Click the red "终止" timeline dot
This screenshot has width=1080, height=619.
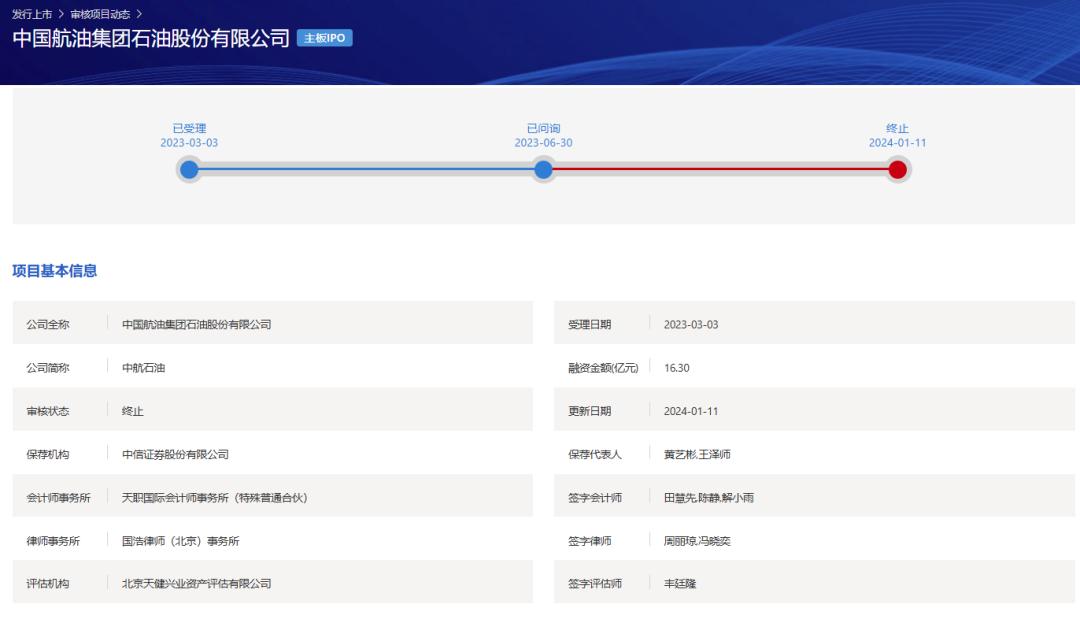click(897, 170)
